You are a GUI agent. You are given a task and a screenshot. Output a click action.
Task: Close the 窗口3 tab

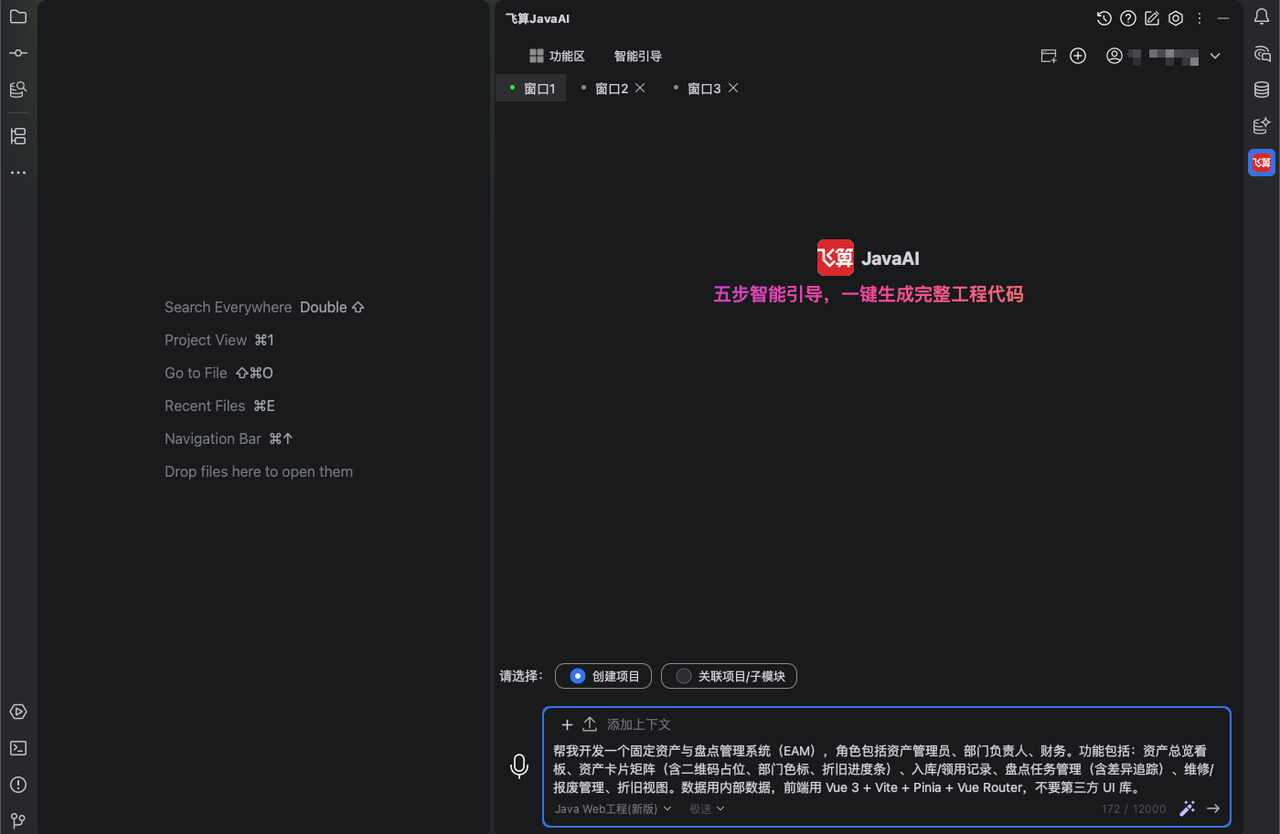(x=733, y=88)
